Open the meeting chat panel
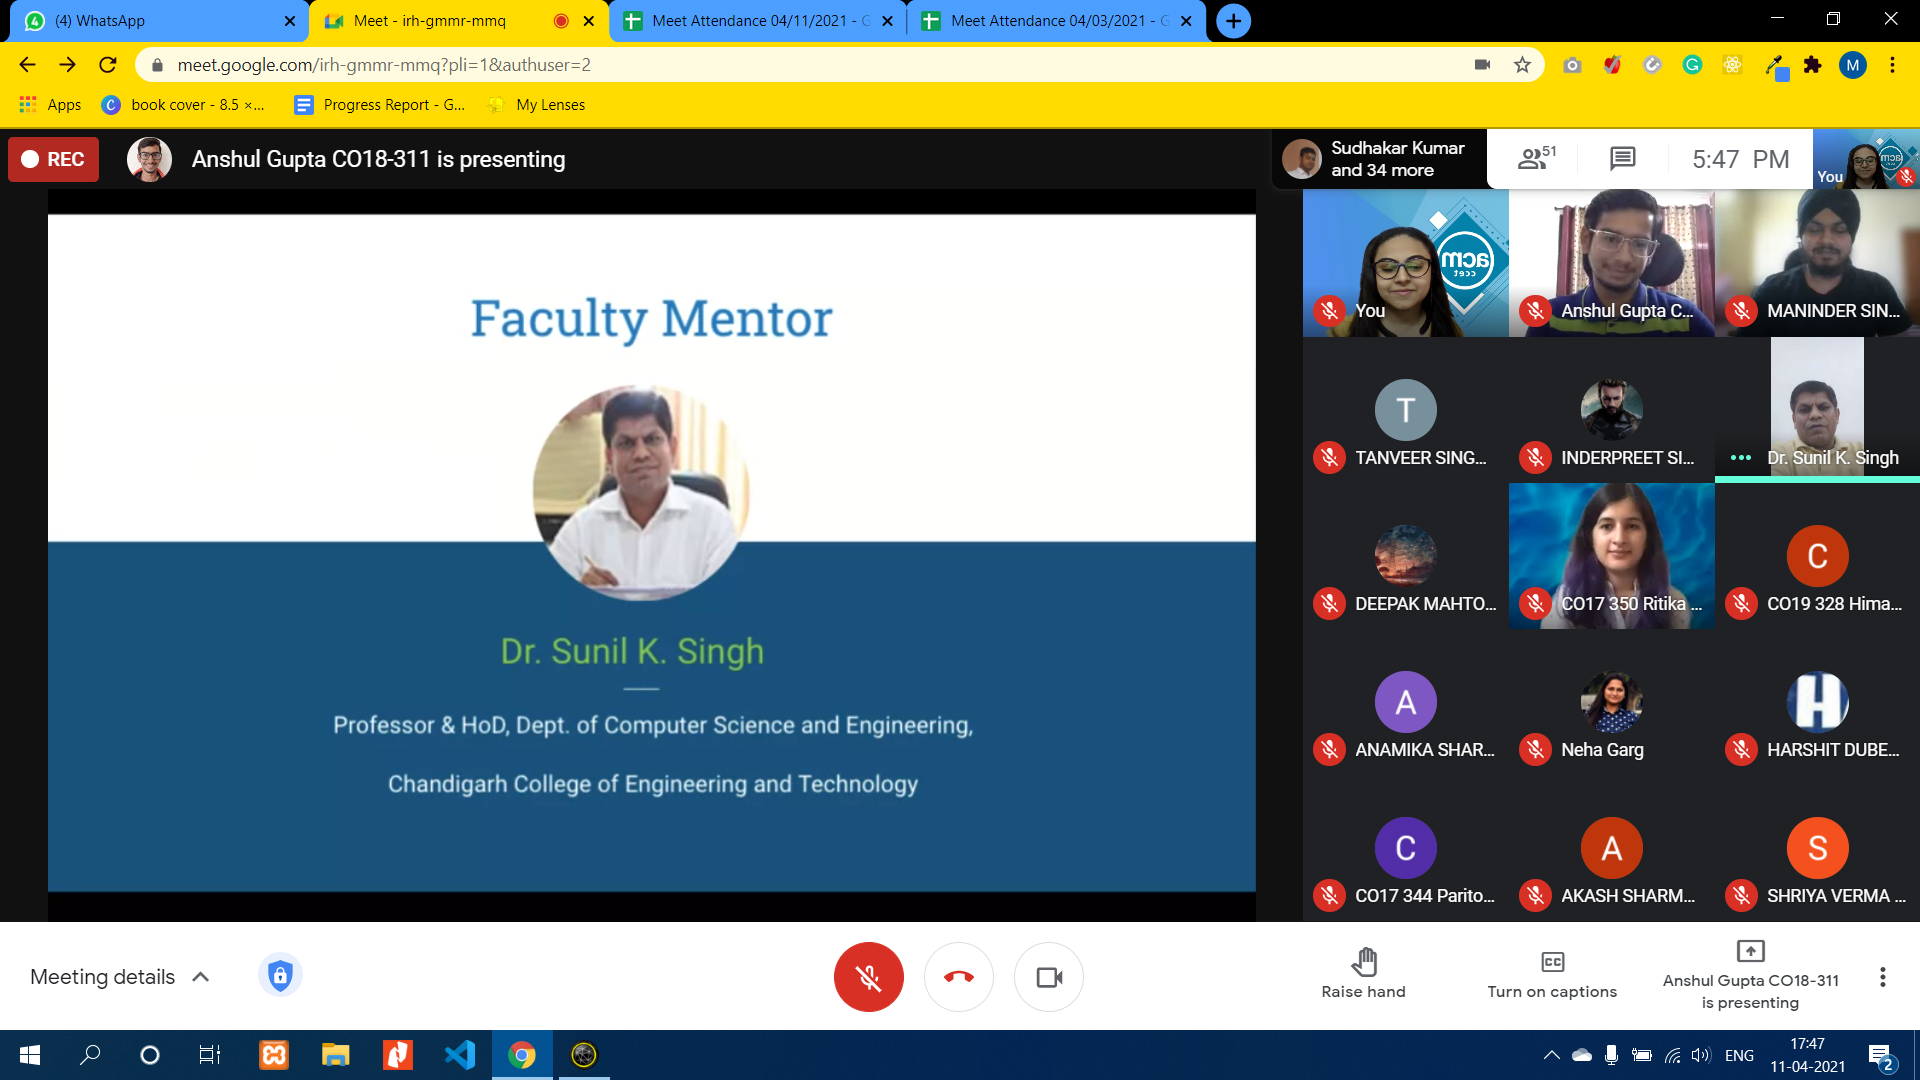Screen dimensions: 1920x1080 (x=1622, y=158)
